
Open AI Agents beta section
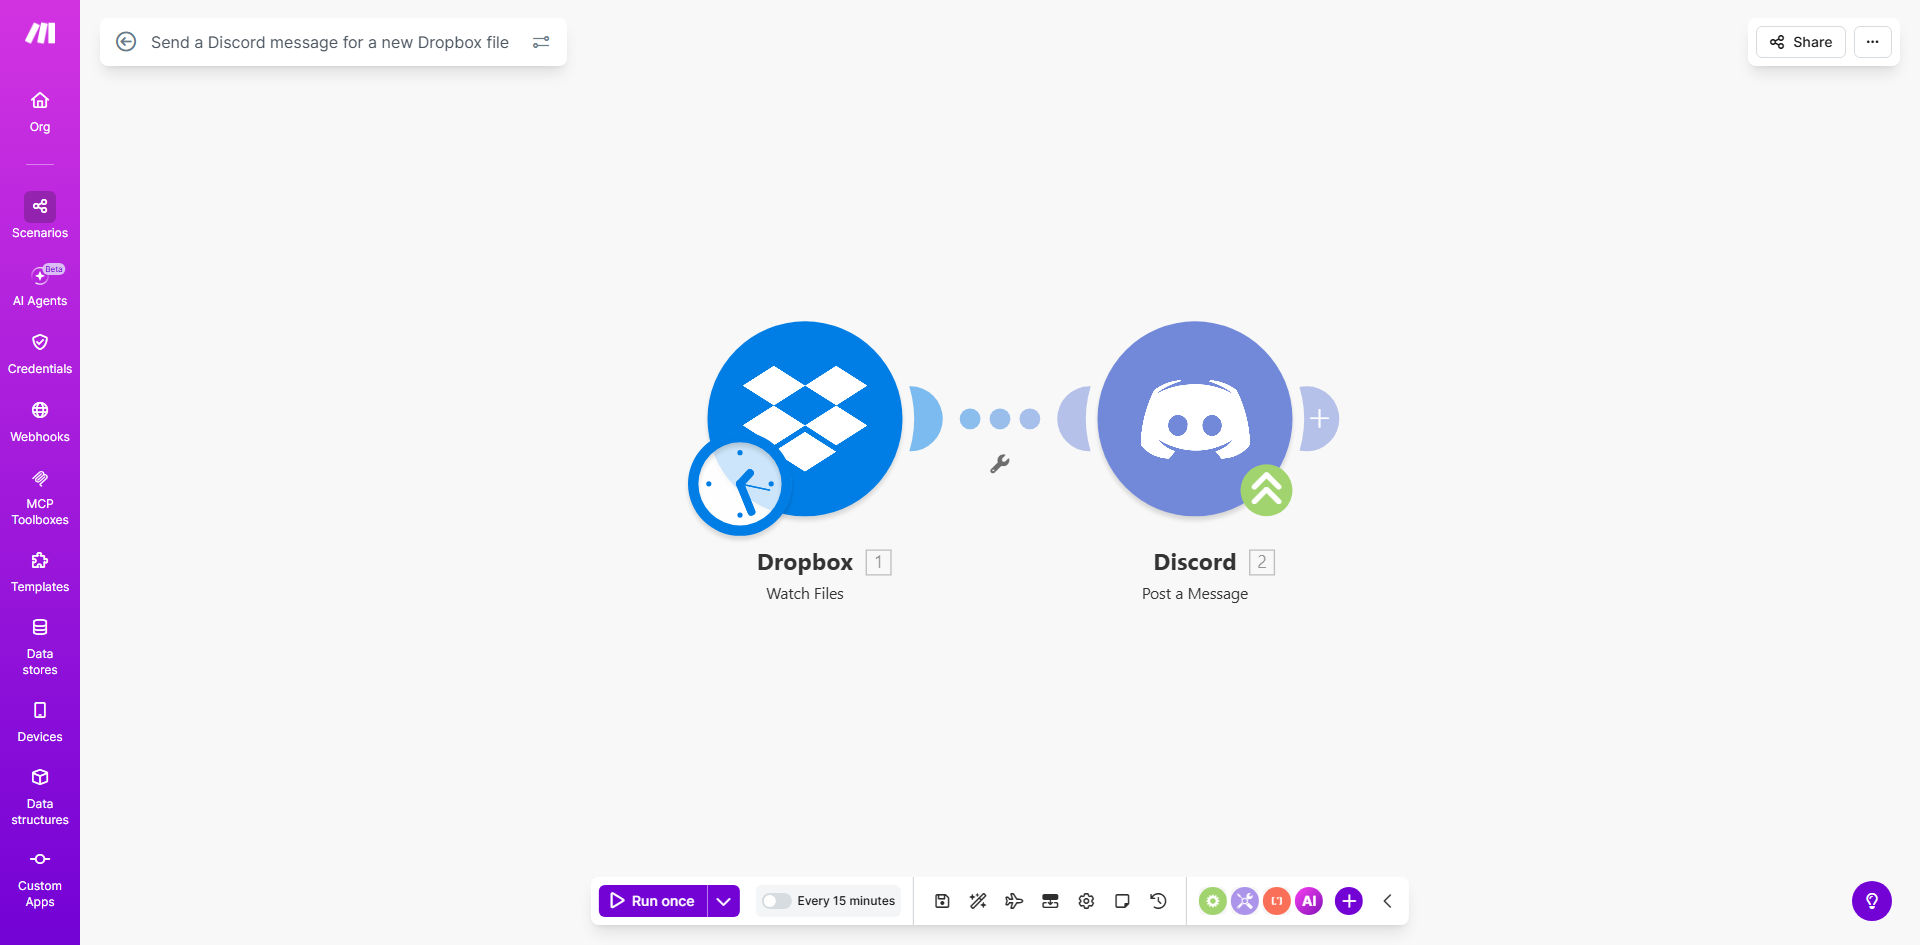coord(40,286)
